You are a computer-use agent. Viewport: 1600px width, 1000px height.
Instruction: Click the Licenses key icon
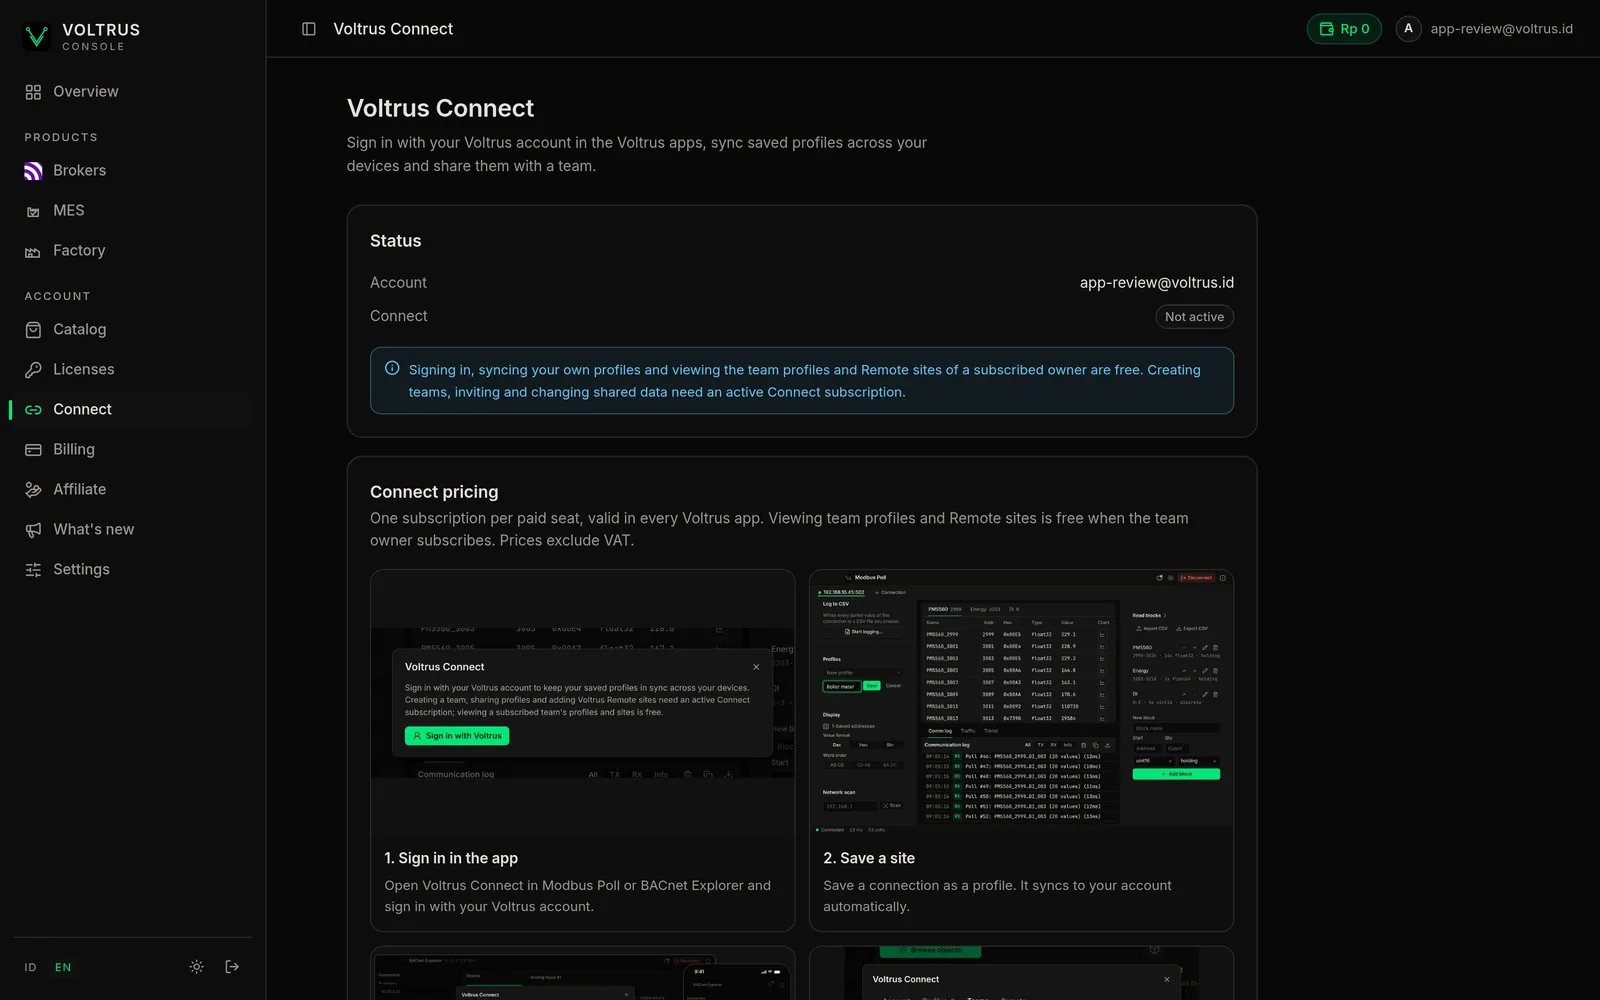[x=33, y=370]
